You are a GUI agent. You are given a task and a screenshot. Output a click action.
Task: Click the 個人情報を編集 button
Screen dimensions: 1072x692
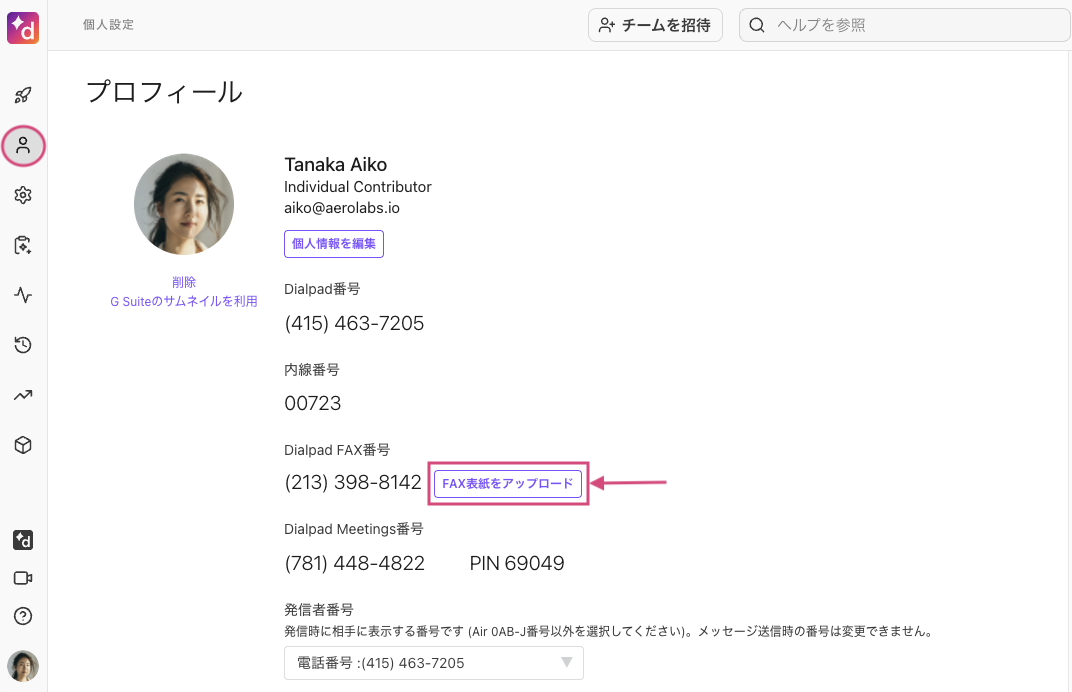[x=334, y=244]
